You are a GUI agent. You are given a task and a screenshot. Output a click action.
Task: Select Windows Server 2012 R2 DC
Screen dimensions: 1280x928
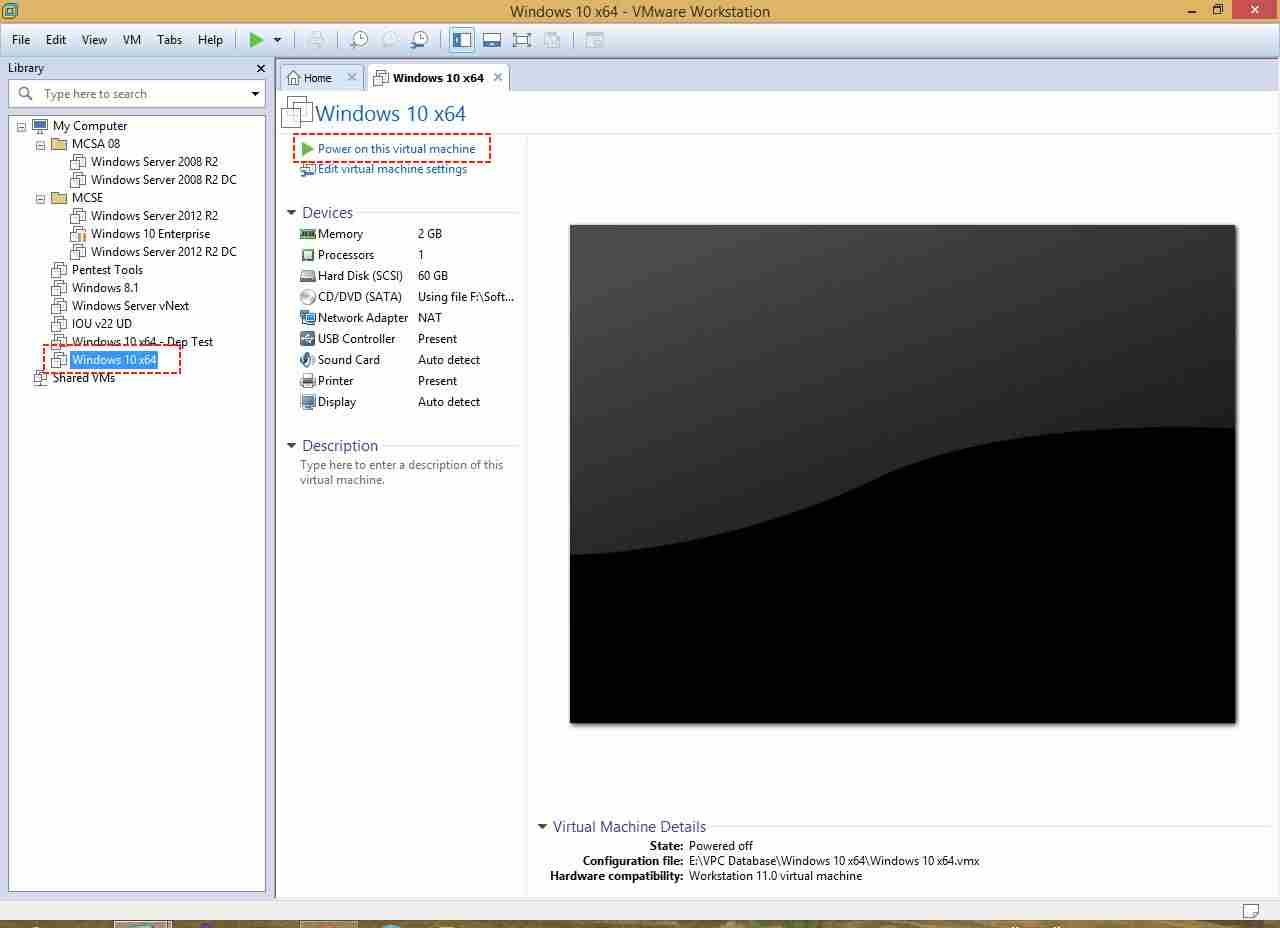coord(164,252)
